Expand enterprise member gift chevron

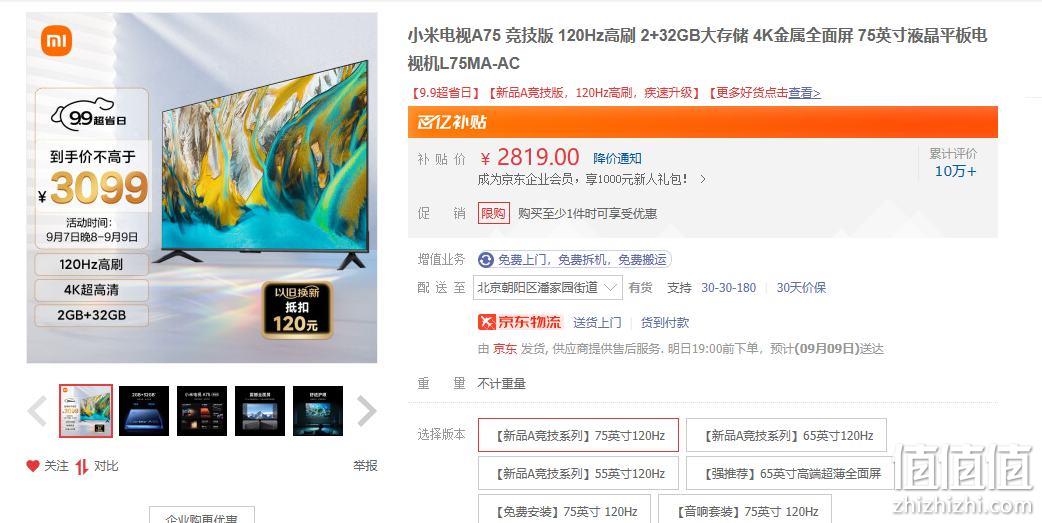click(703, 179)
